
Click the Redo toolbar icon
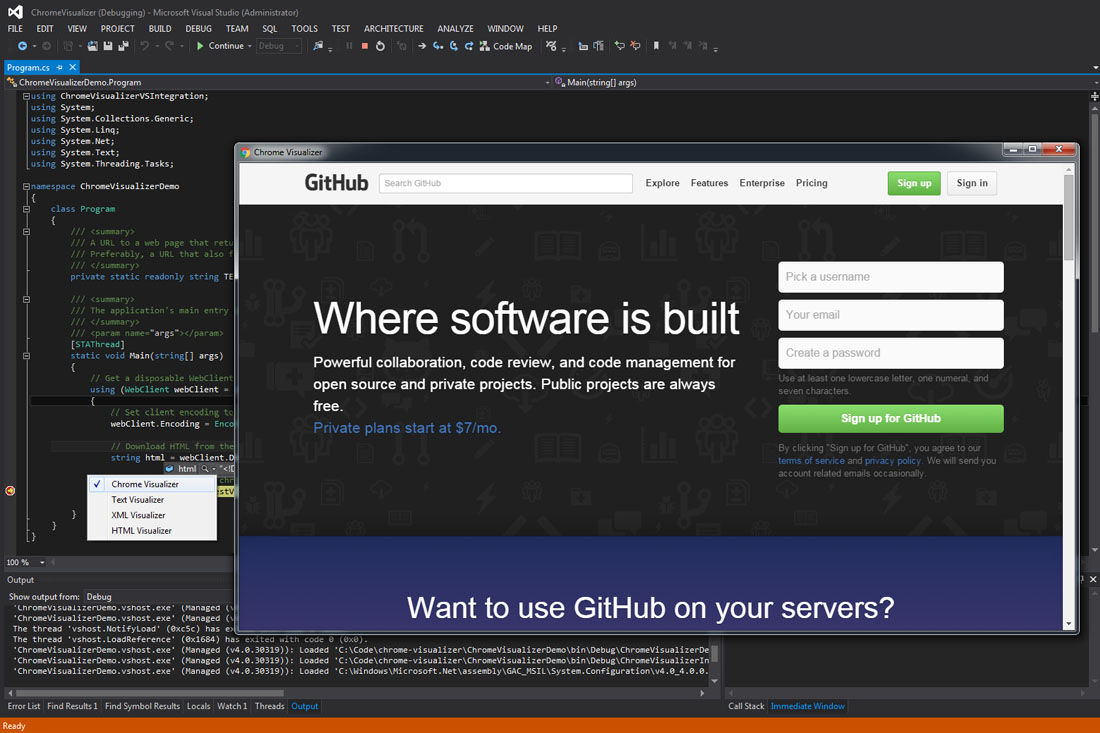coord(169,46)
